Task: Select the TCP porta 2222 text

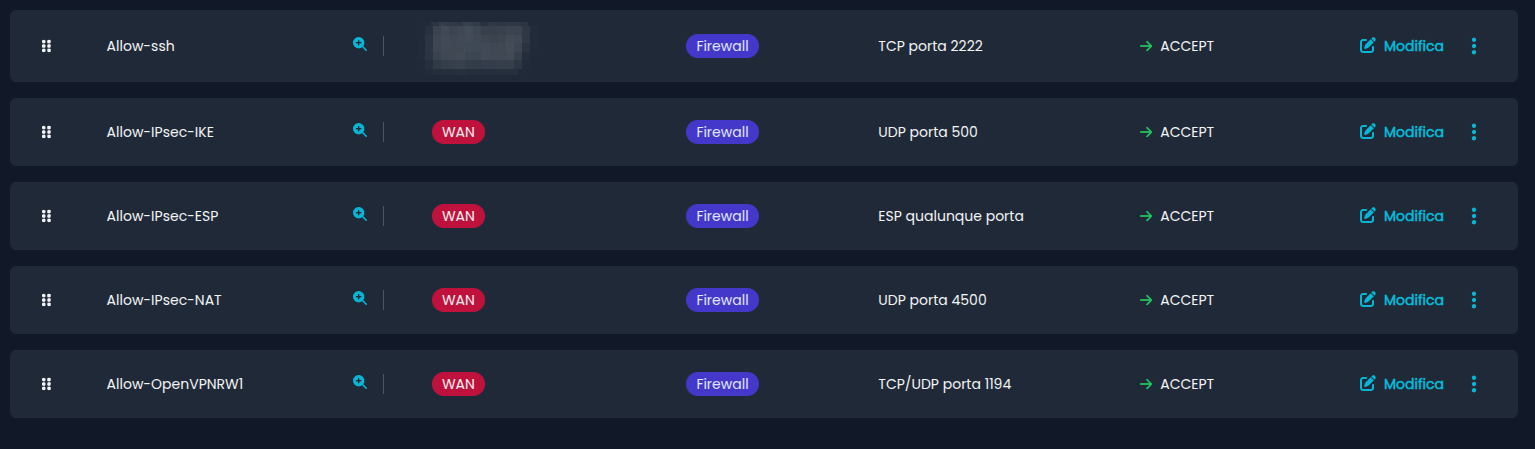Action: [930, 46]
